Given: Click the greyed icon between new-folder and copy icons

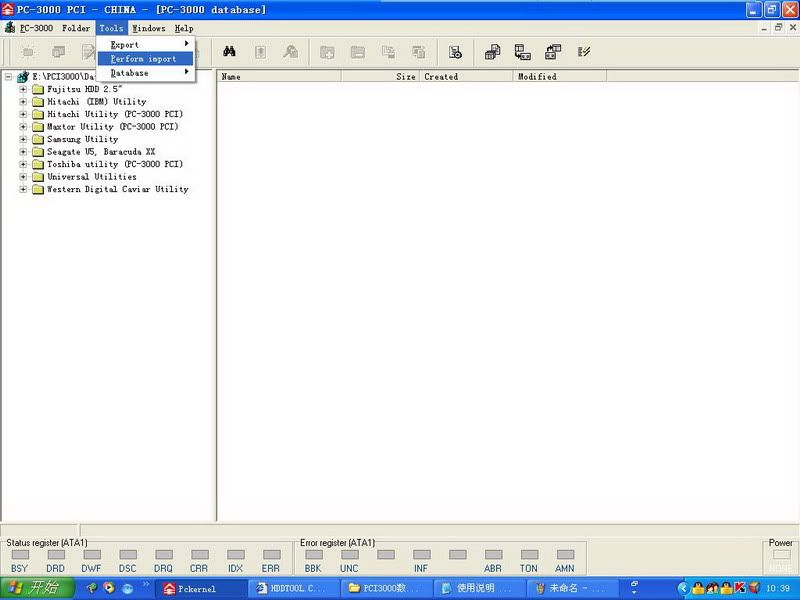Looking at the screenshot, I should point(358,52).
